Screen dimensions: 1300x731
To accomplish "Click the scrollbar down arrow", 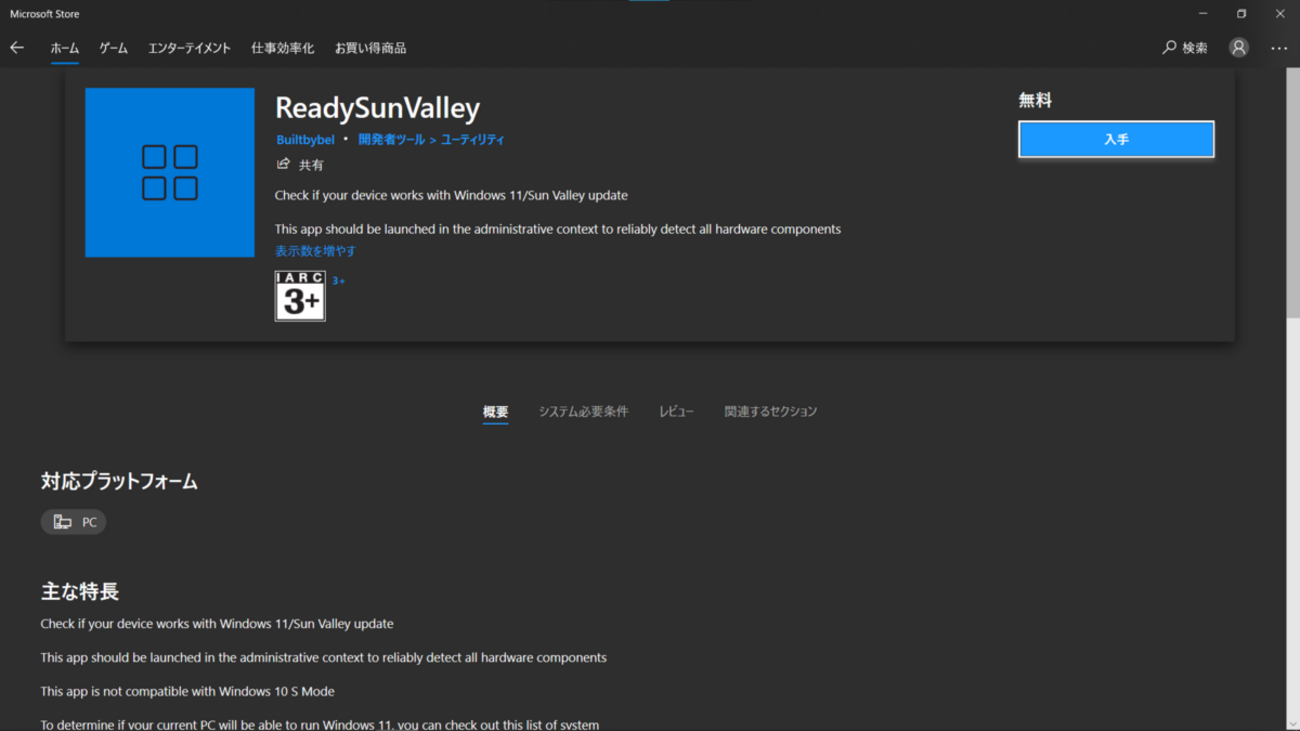I will point(1292,723).
